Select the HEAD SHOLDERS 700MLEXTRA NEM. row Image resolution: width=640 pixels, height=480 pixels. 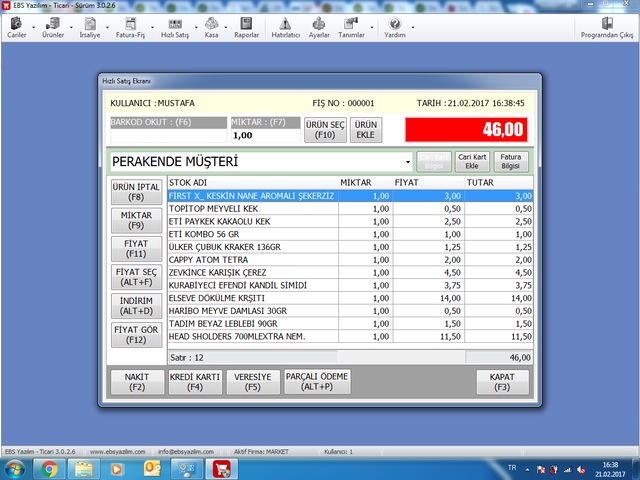[350, 336]
